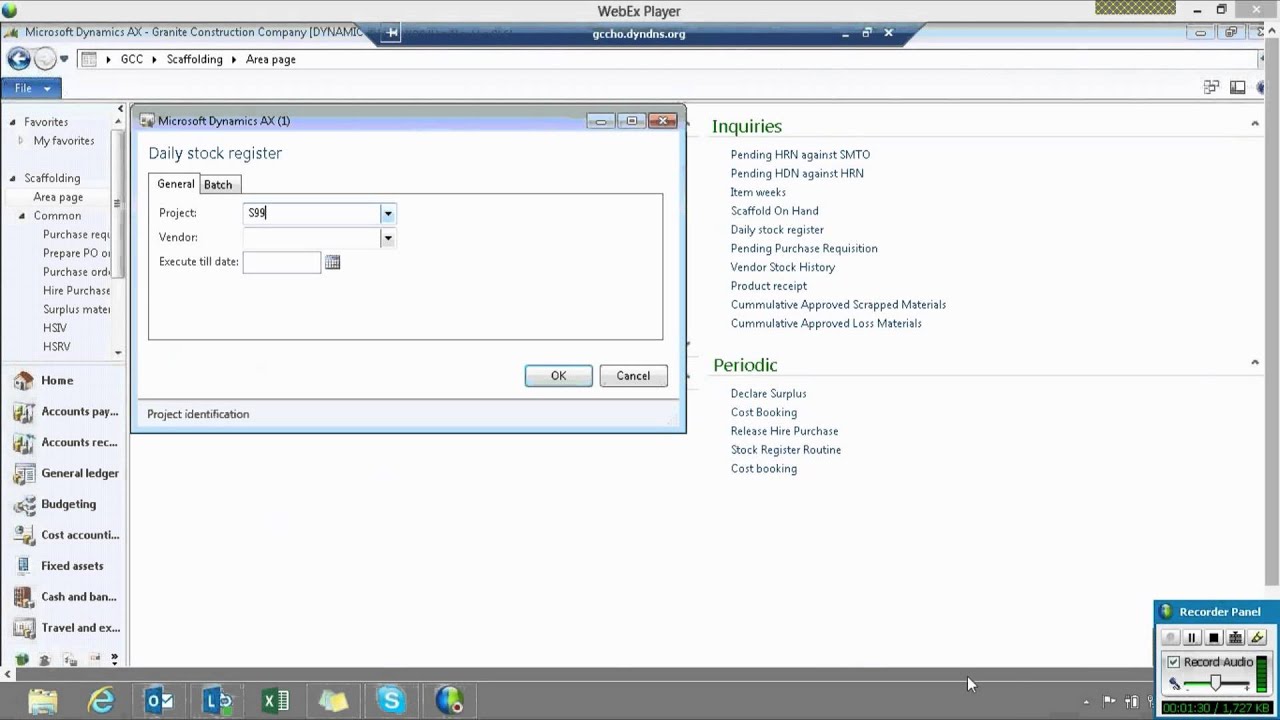Image resolution: width=1280 pixels, height=720 pixels.
Task: Open the Project dropdown list
Action: pos(387,213)
